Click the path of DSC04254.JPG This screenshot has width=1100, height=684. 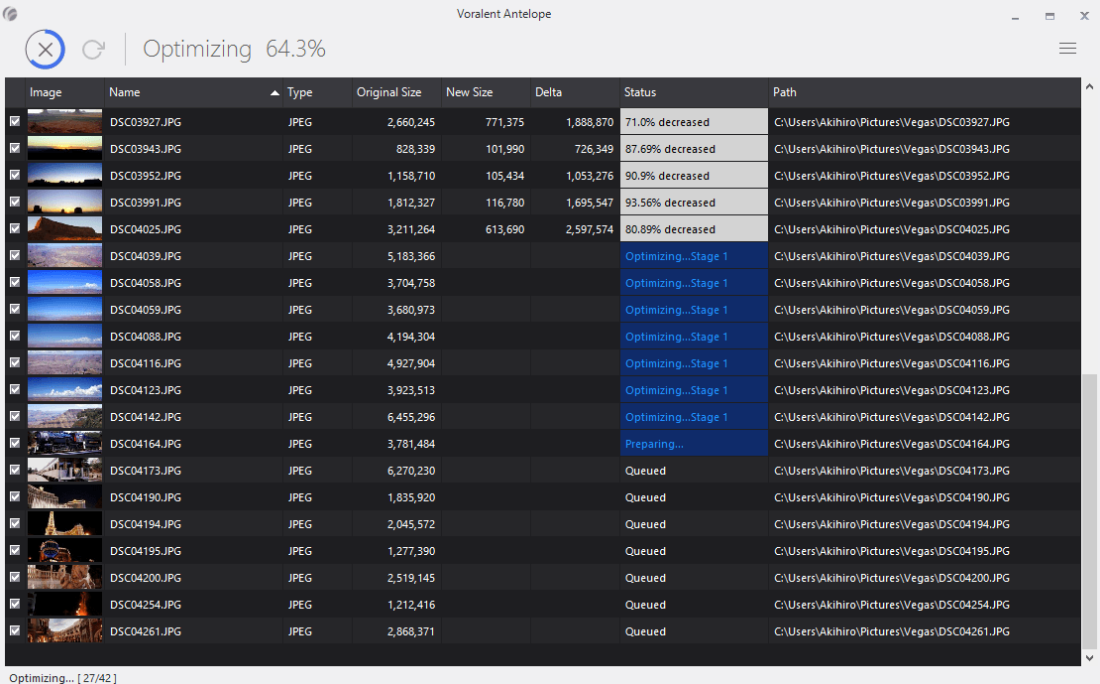click(891, 604)
